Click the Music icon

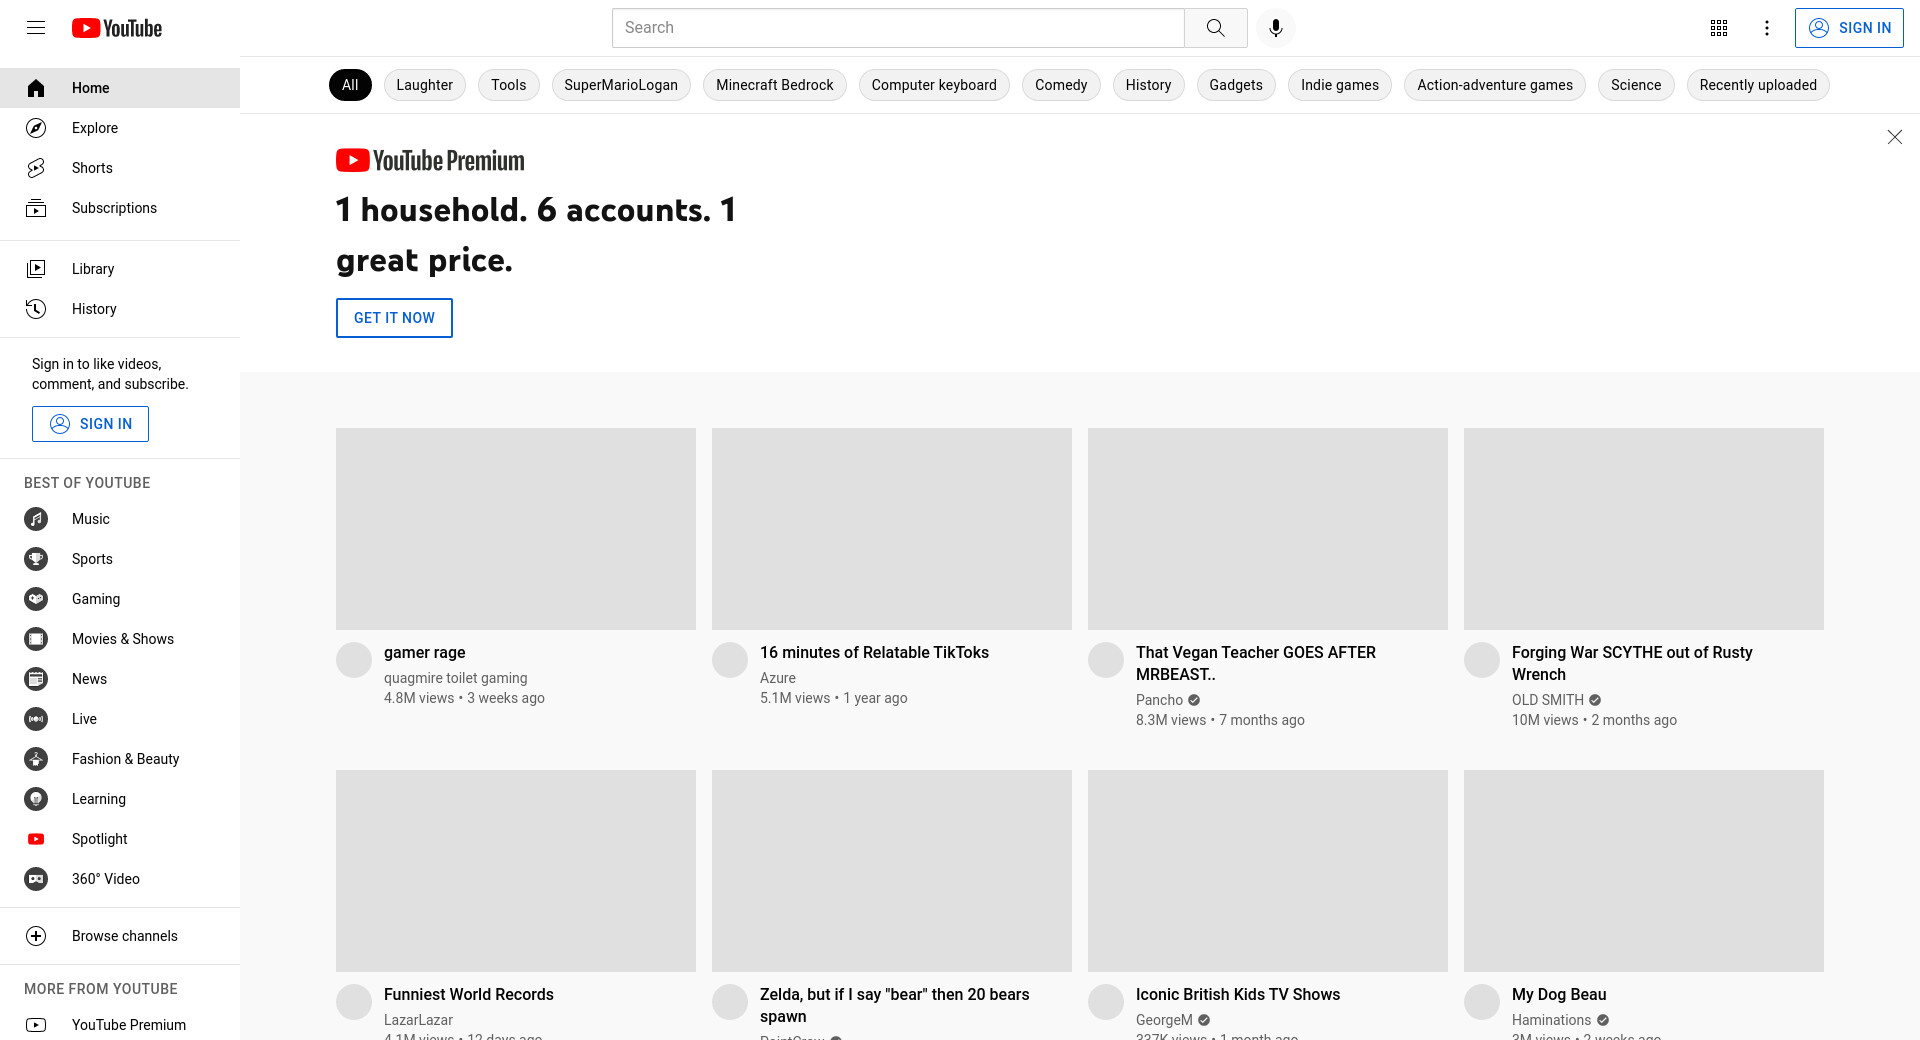(x=36, y=519)
